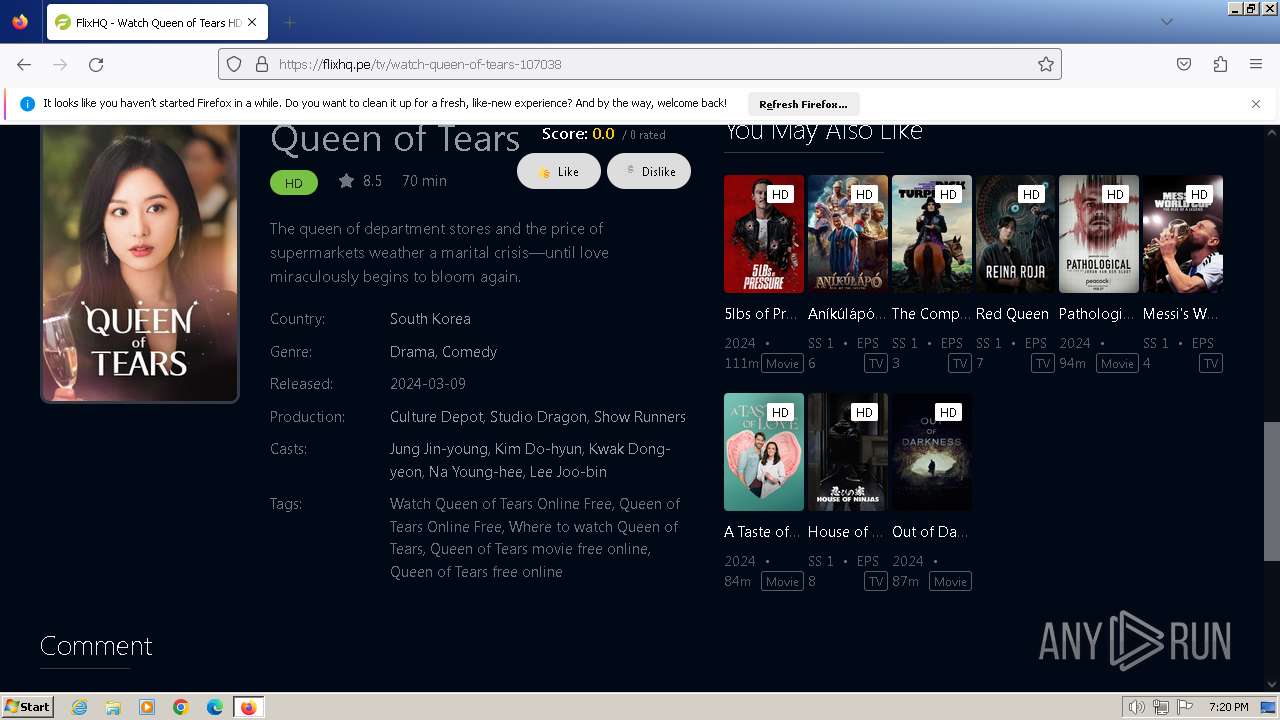Click the vertical page scrollbar thumb
Image resolution: width=1280 pixels, height=720 pixels.
1272,491
